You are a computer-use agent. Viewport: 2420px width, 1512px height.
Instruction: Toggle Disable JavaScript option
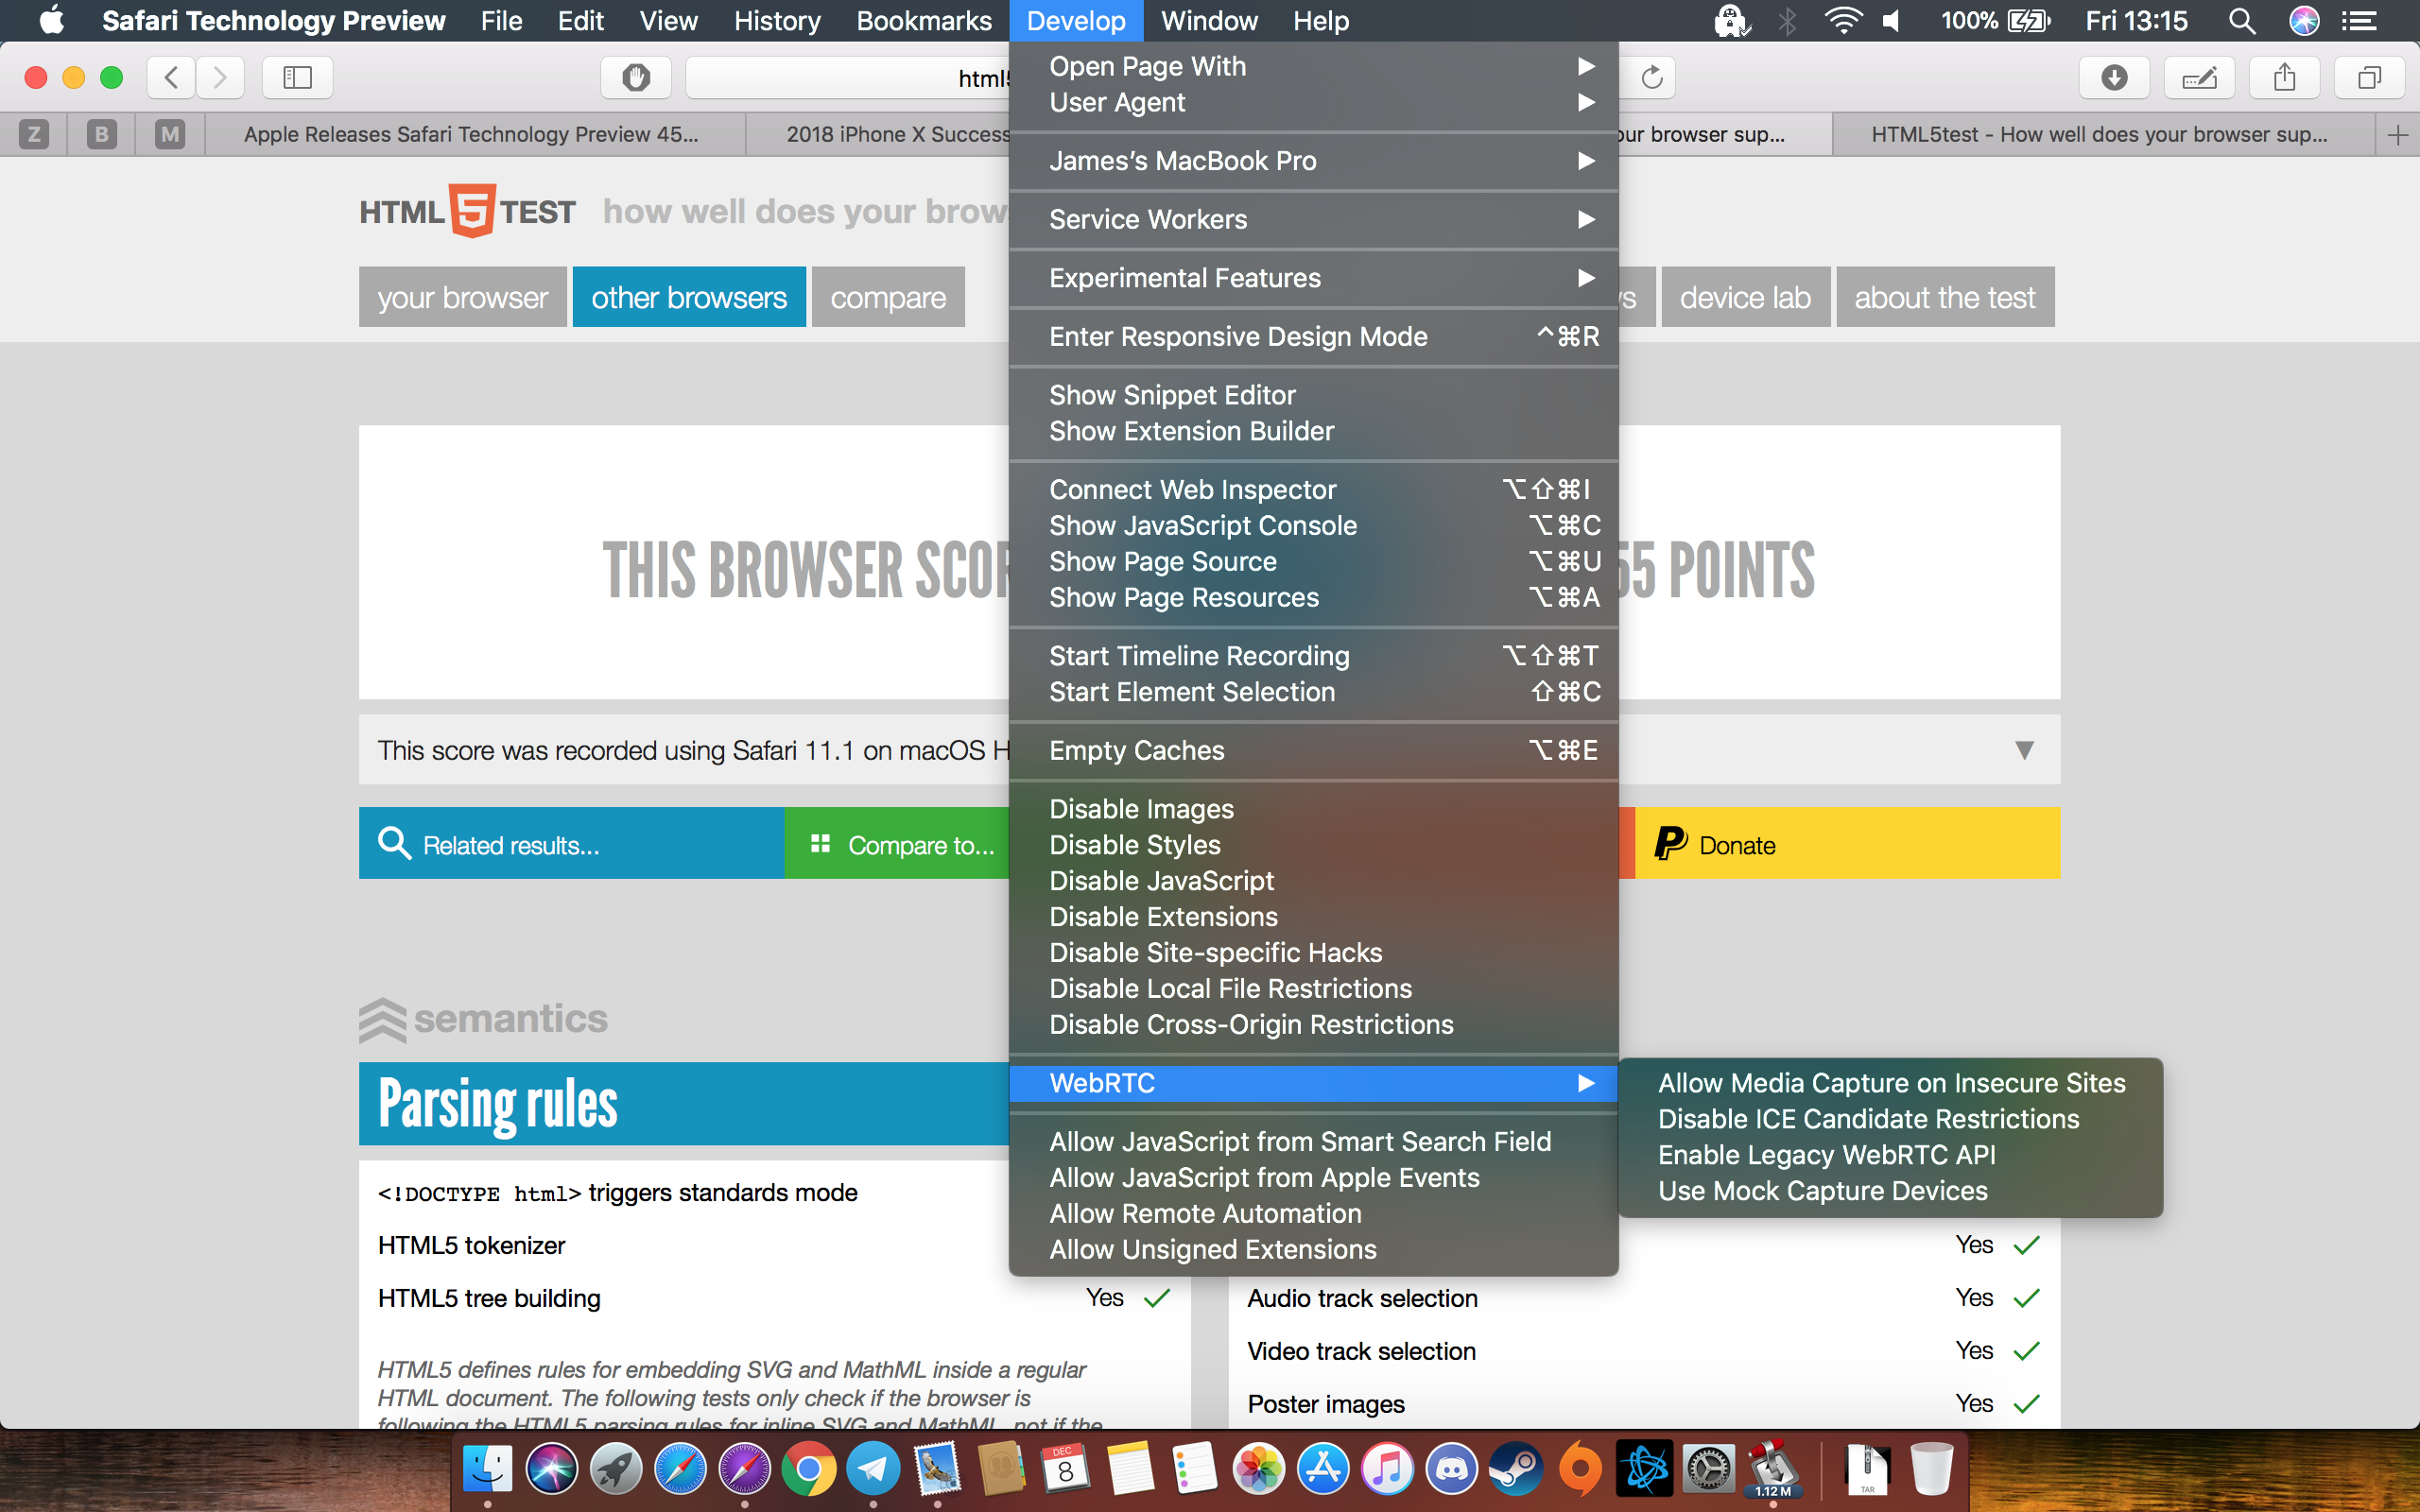point(1313,881)
